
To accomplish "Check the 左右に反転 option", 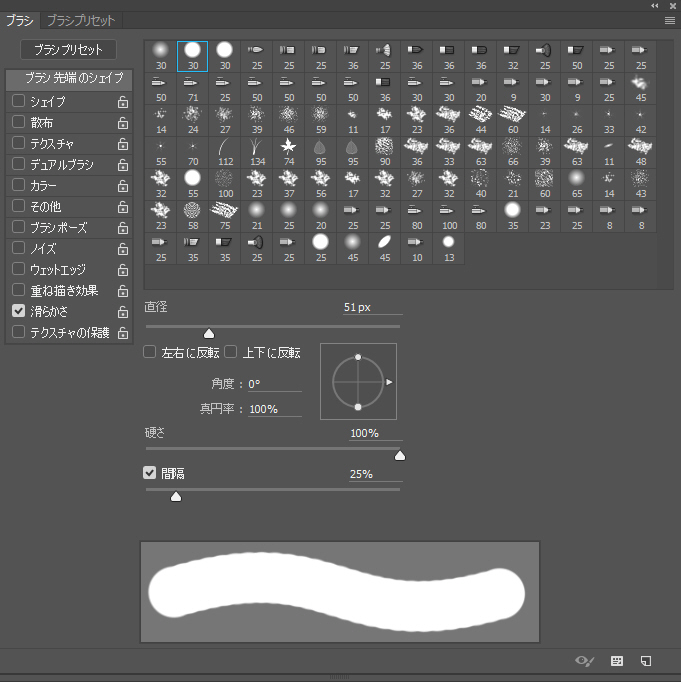I will tap(150, 351).
